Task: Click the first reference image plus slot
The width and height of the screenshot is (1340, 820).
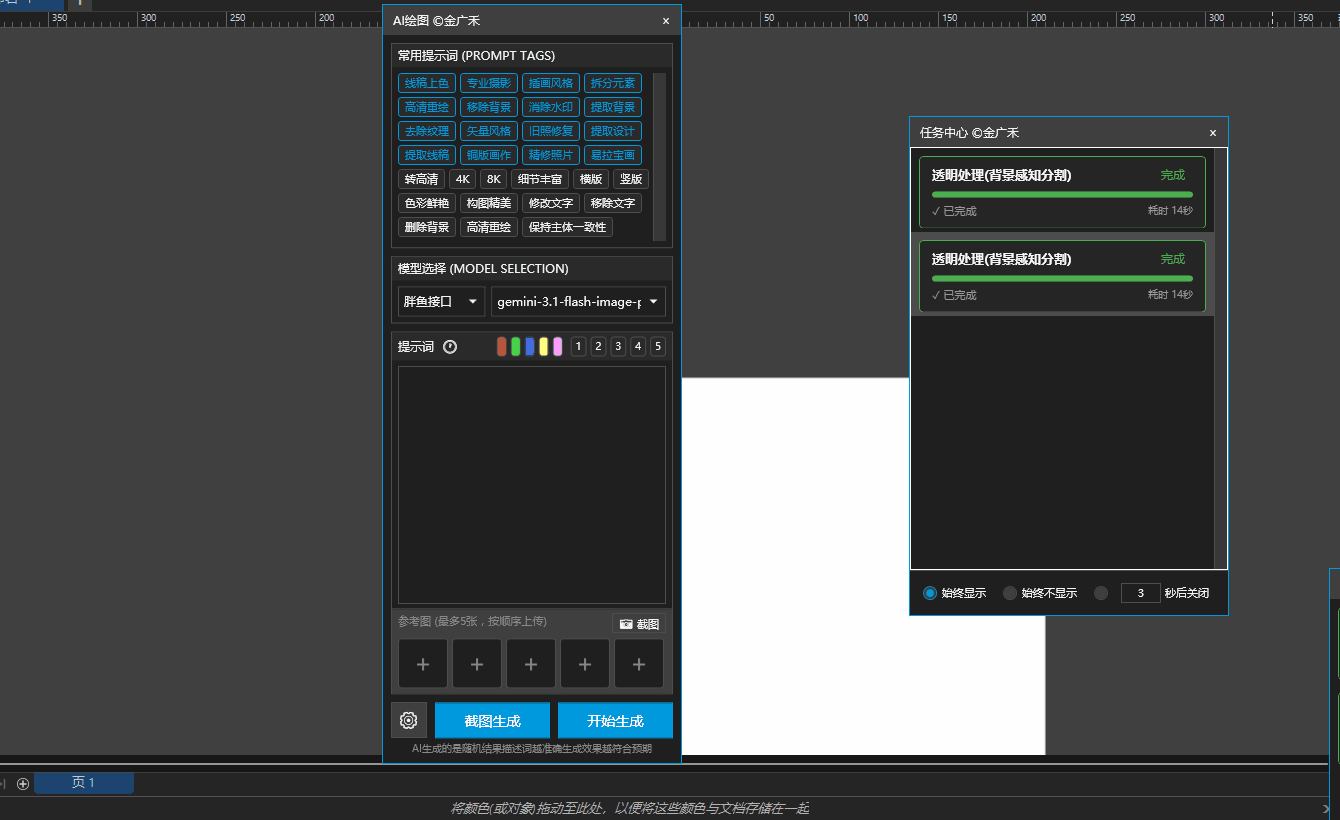Action: pyautogui.click(x=423, y=664)
